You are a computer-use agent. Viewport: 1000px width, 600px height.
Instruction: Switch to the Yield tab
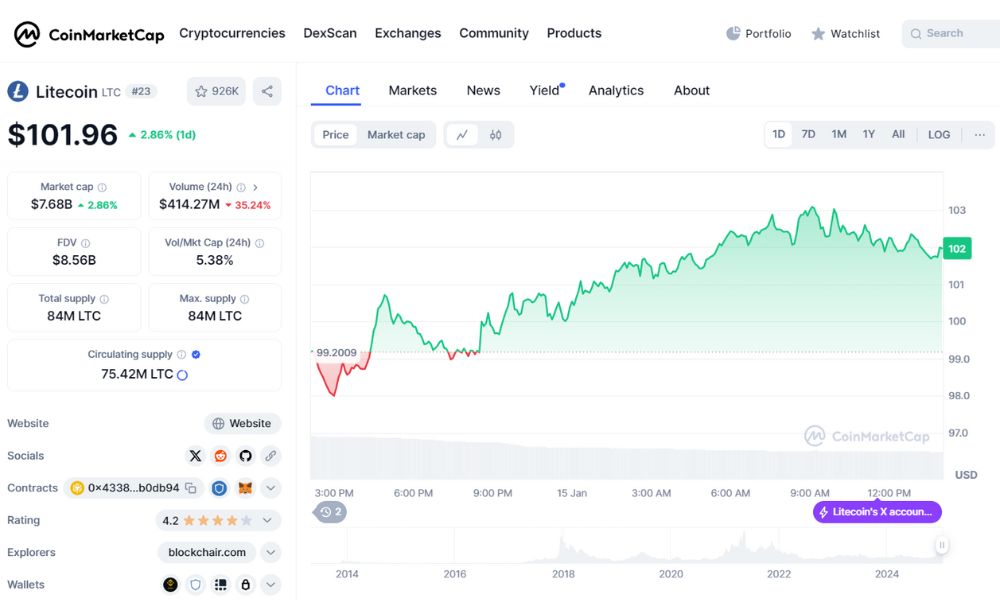545,91
